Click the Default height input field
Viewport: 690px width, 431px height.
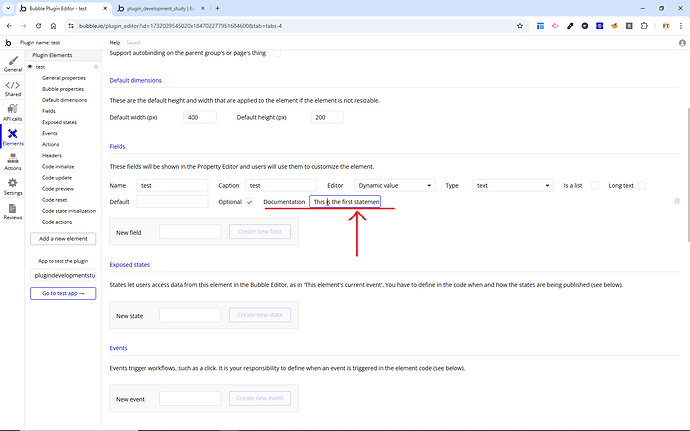(x=327, y=117)
